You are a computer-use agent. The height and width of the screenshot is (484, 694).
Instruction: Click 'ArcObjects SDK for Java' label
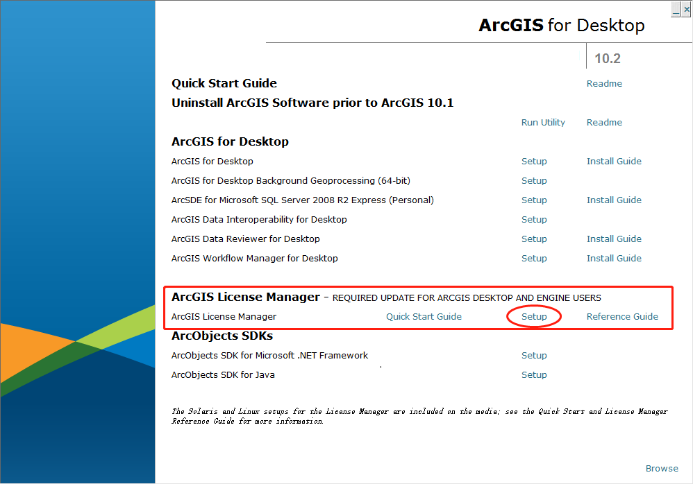[x=223, y=375]
